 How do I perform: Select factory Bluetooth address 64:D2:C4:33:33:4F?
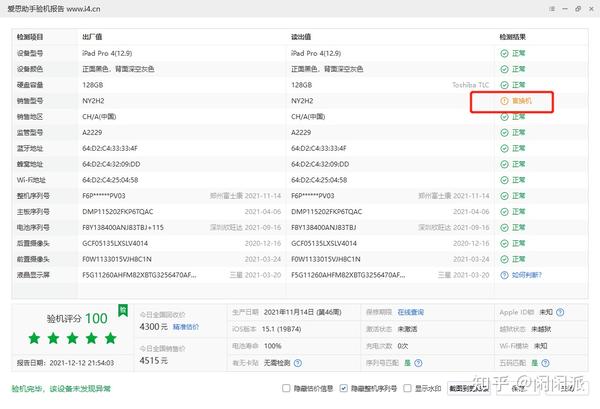point(110,148)
